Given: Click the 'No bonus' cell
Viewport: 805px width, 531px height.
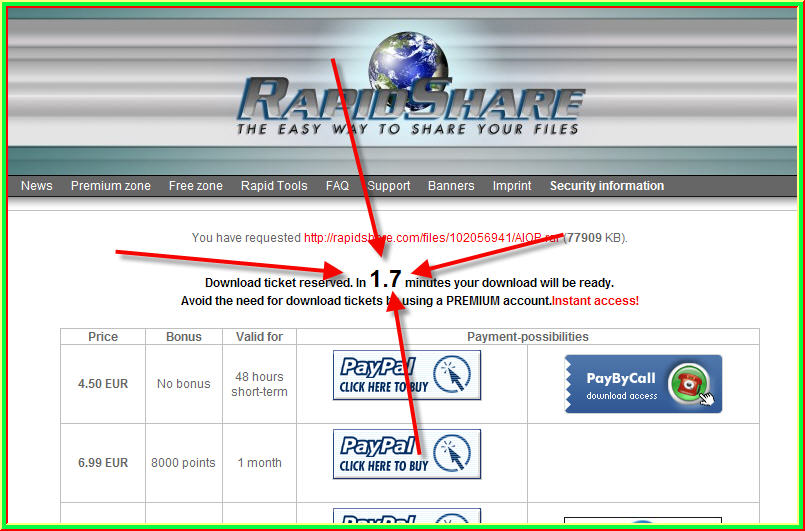Looking at the screenshot, I should tap(184, 384).
